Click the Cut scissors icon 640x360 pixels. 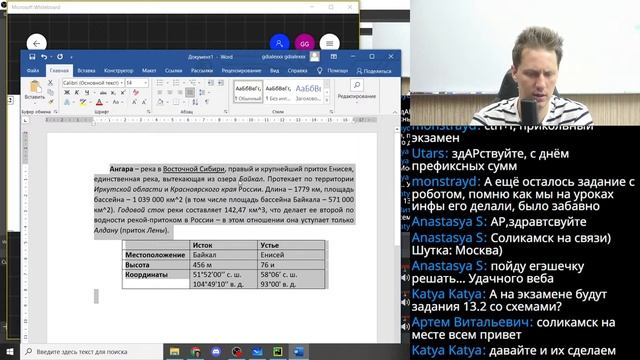[x=51, y=83]
